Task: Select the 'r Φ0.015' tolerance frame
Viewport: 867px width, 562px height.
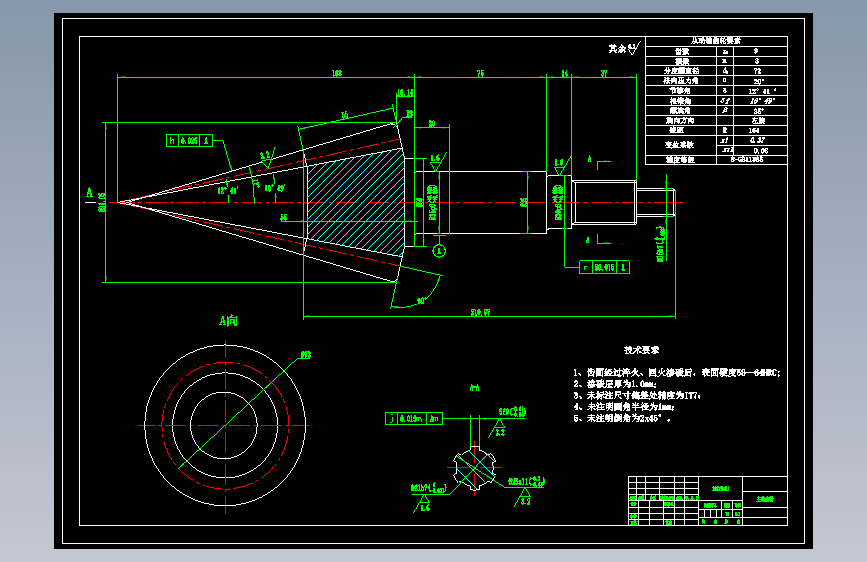Action: coord(604,267)
